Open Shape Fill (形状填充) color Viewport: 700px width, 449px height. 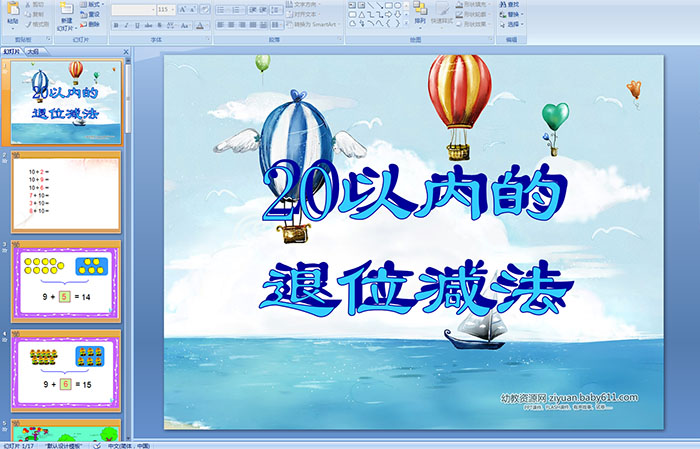tap(473, 4)
